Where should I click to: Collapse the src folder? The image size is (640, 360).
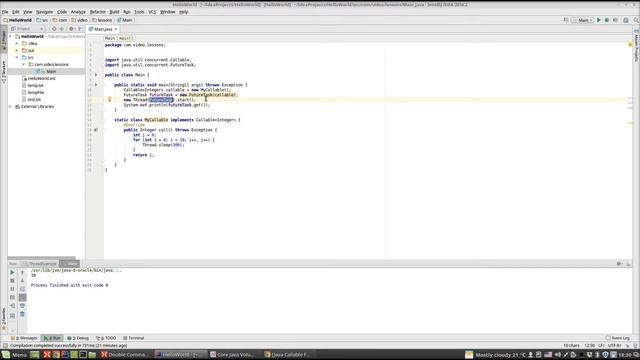pos(17,58)
